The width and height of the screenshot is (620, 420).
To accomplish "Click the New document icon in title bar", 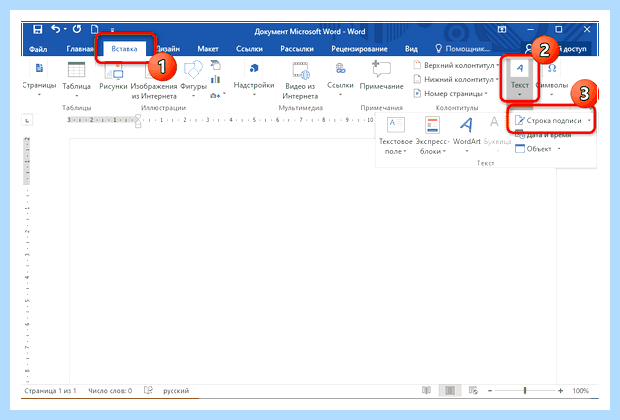I will coord(95,29).
